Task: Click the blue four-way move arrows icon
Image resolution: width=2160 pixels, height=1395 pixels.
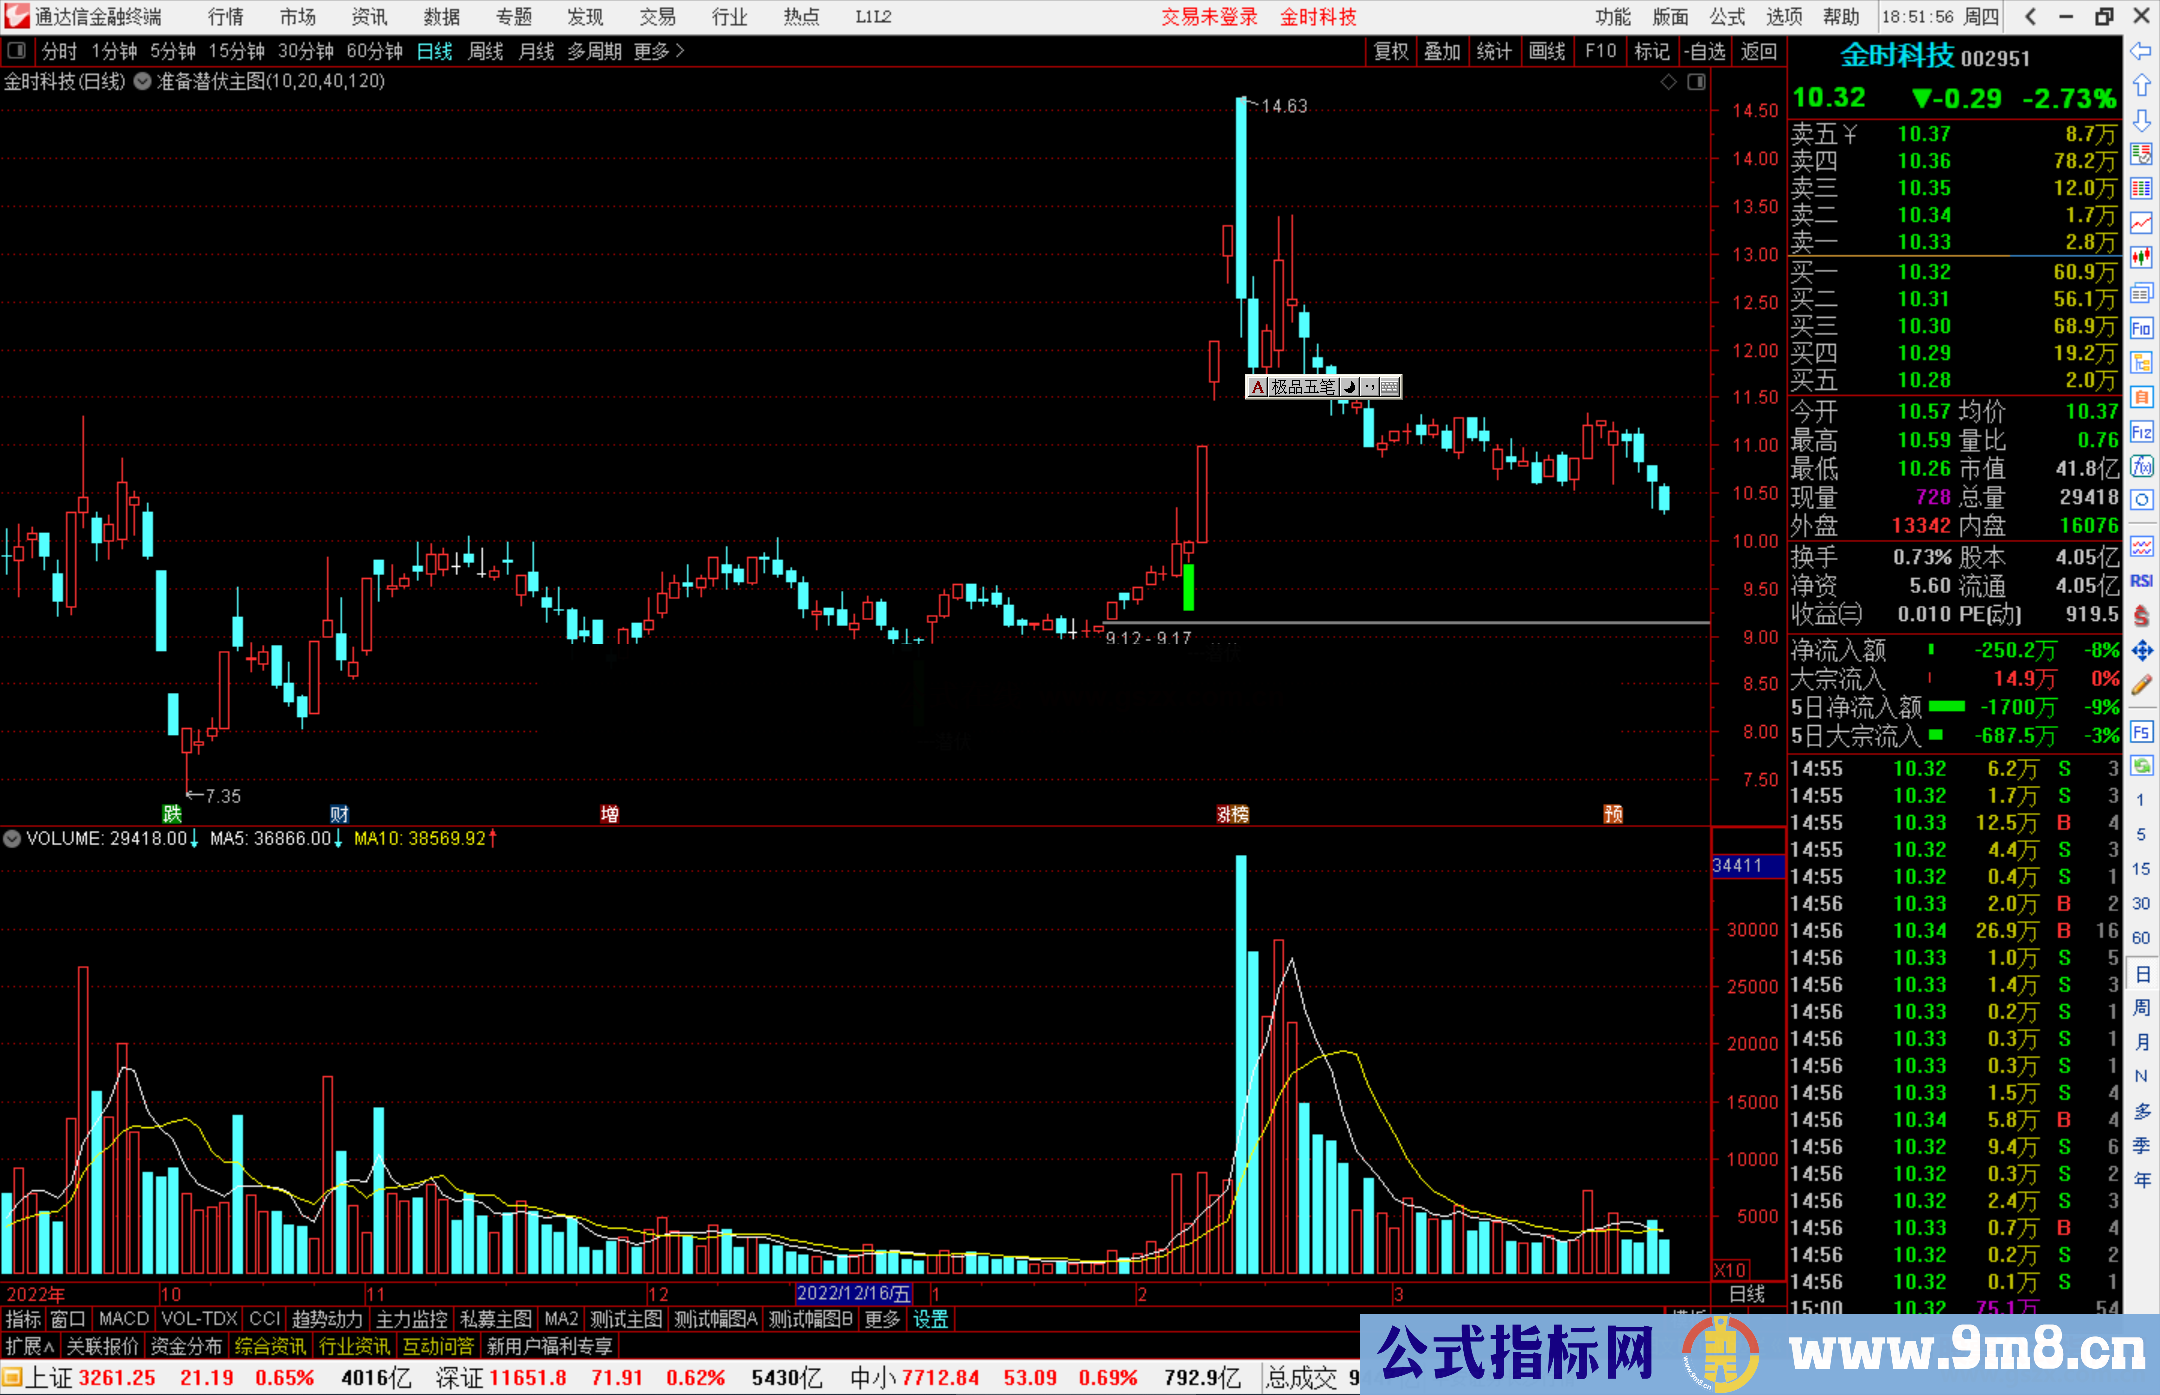Action: pos(2141,651)
